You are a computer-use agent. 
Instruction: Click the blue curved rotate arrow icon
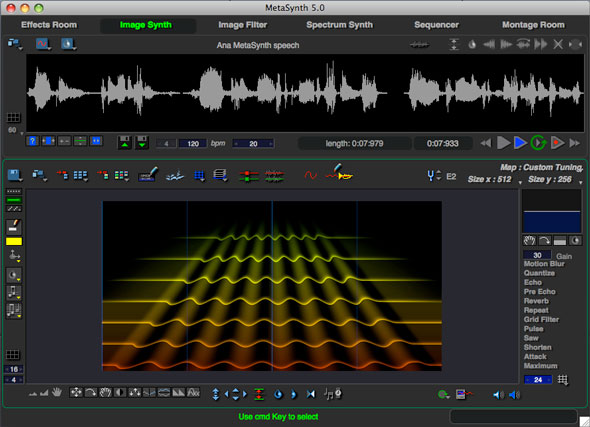(278, 394)
